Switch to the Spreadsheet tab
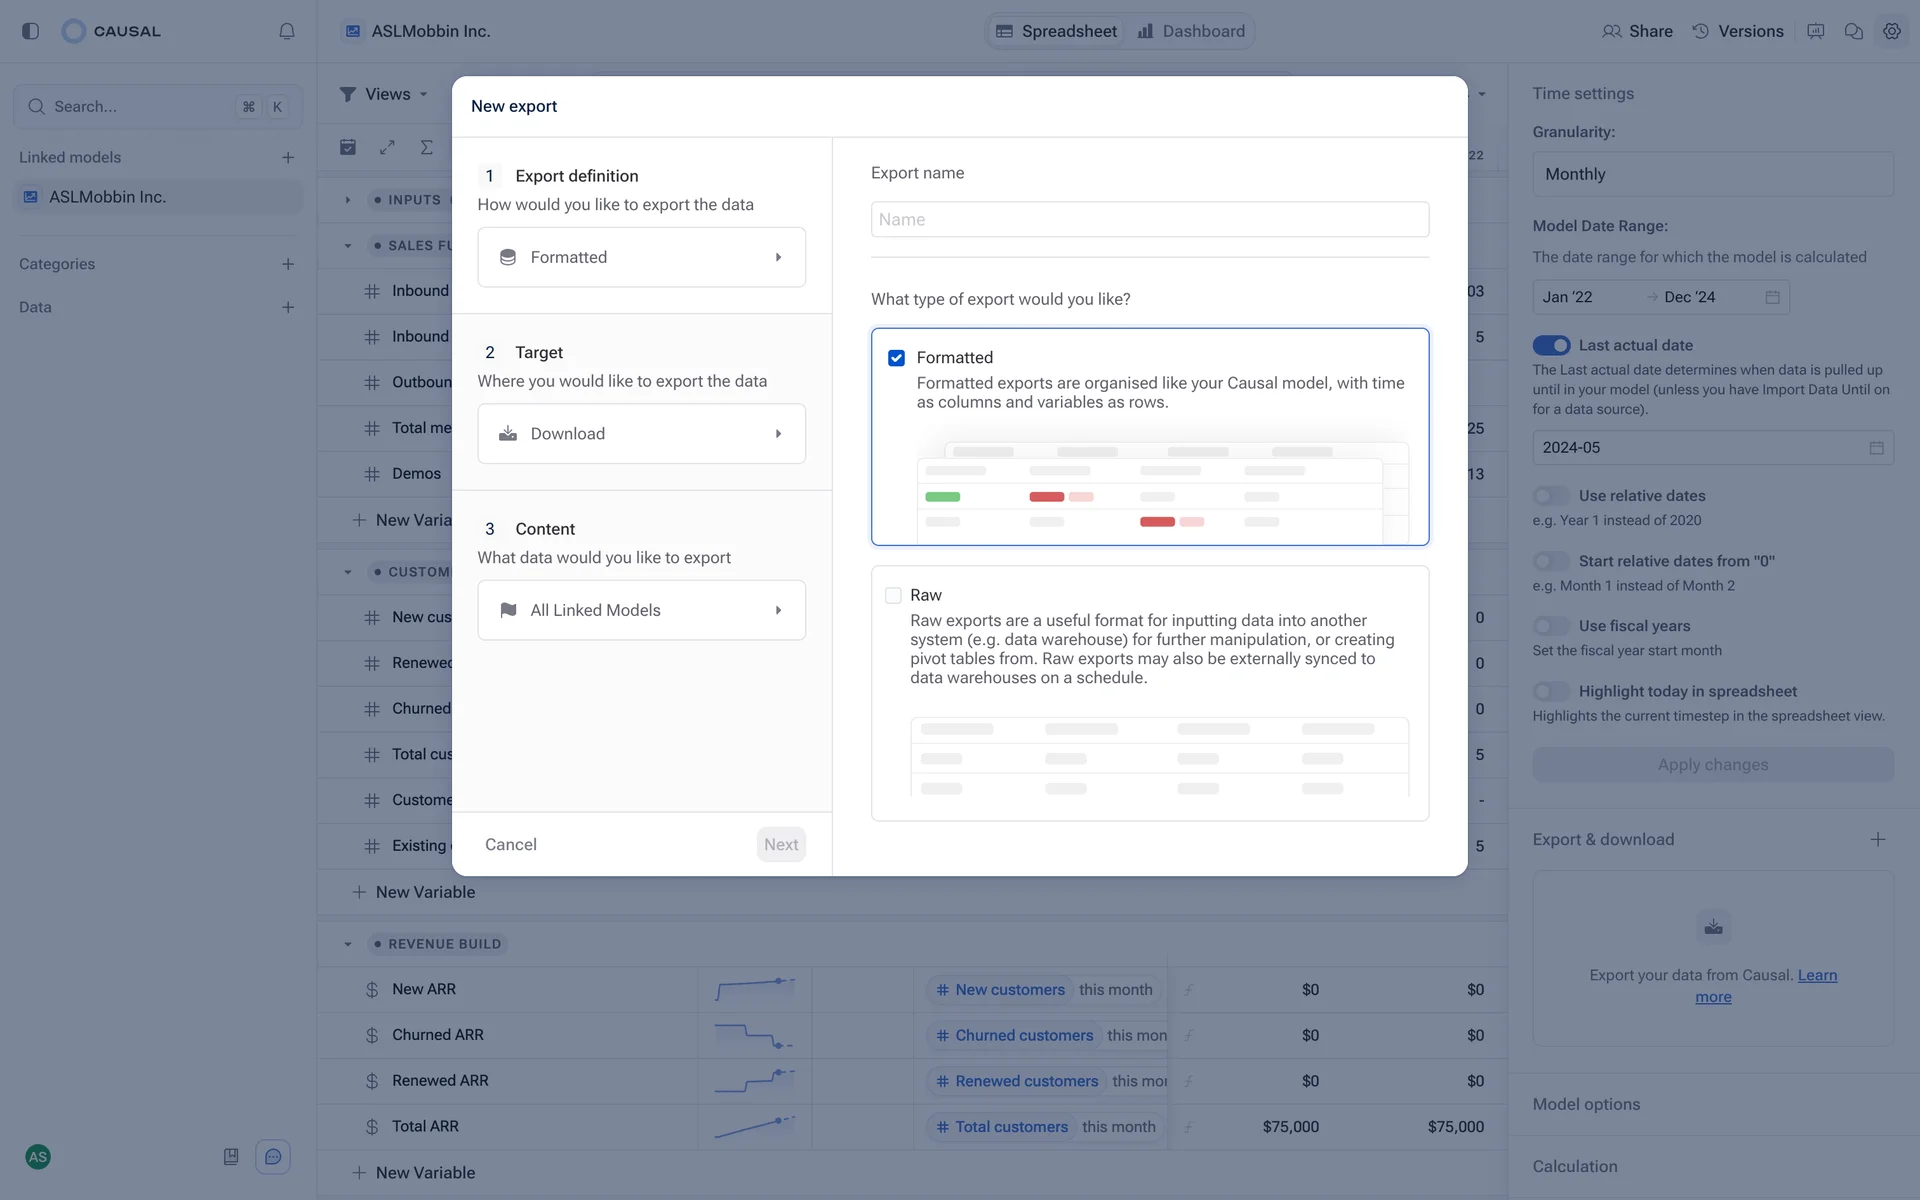This screenshot has width=1920, height=1200. pyautogui.click(x=1056, y=31)
